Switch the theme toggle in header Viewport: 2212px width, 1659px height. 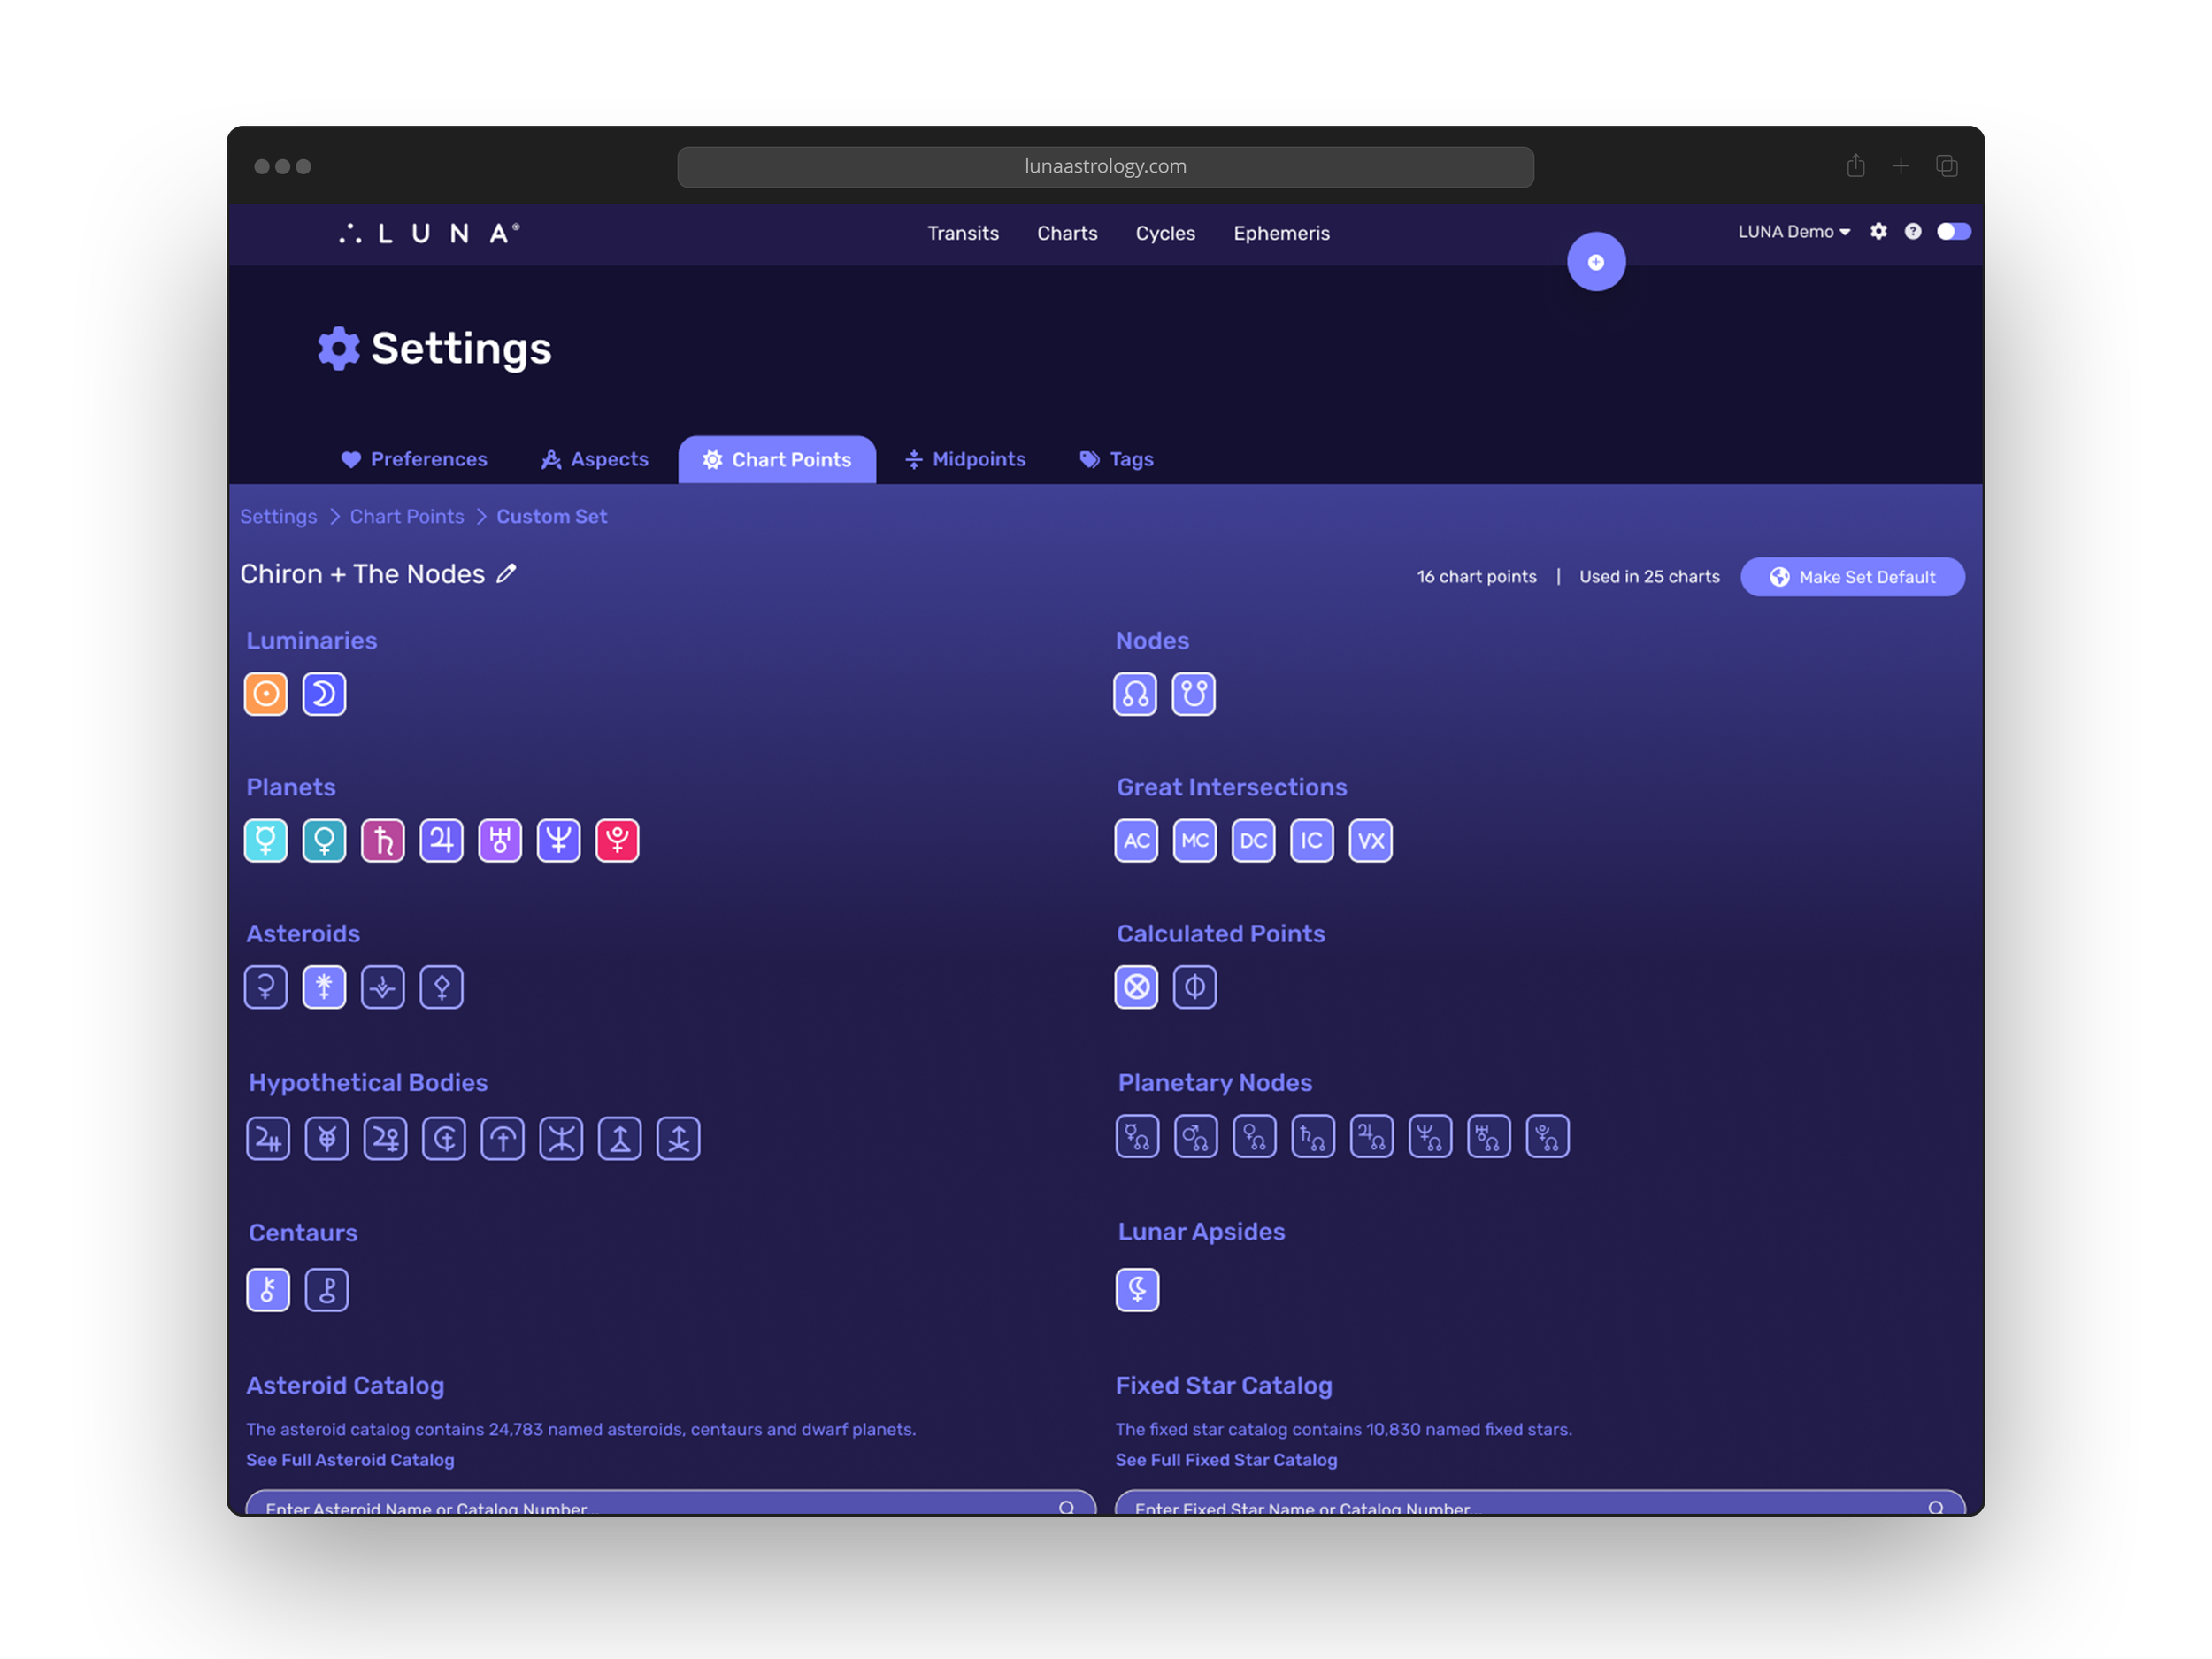(1953, 232)
